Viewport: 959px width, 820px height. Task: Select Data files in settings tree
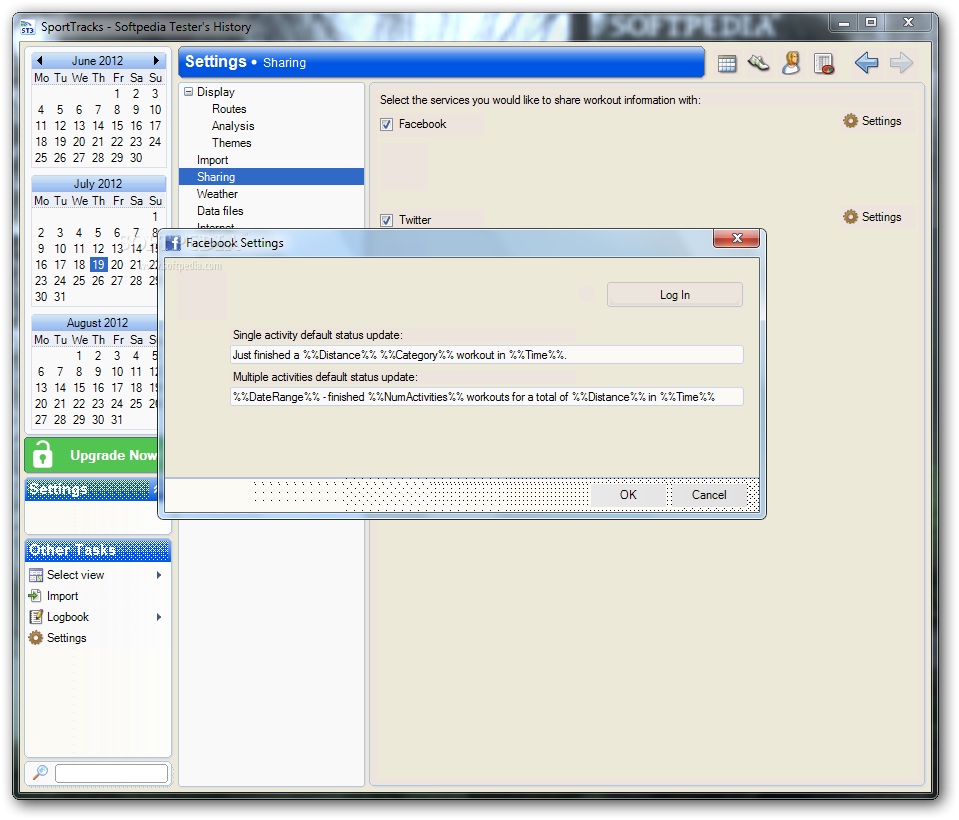click(220, 211)
